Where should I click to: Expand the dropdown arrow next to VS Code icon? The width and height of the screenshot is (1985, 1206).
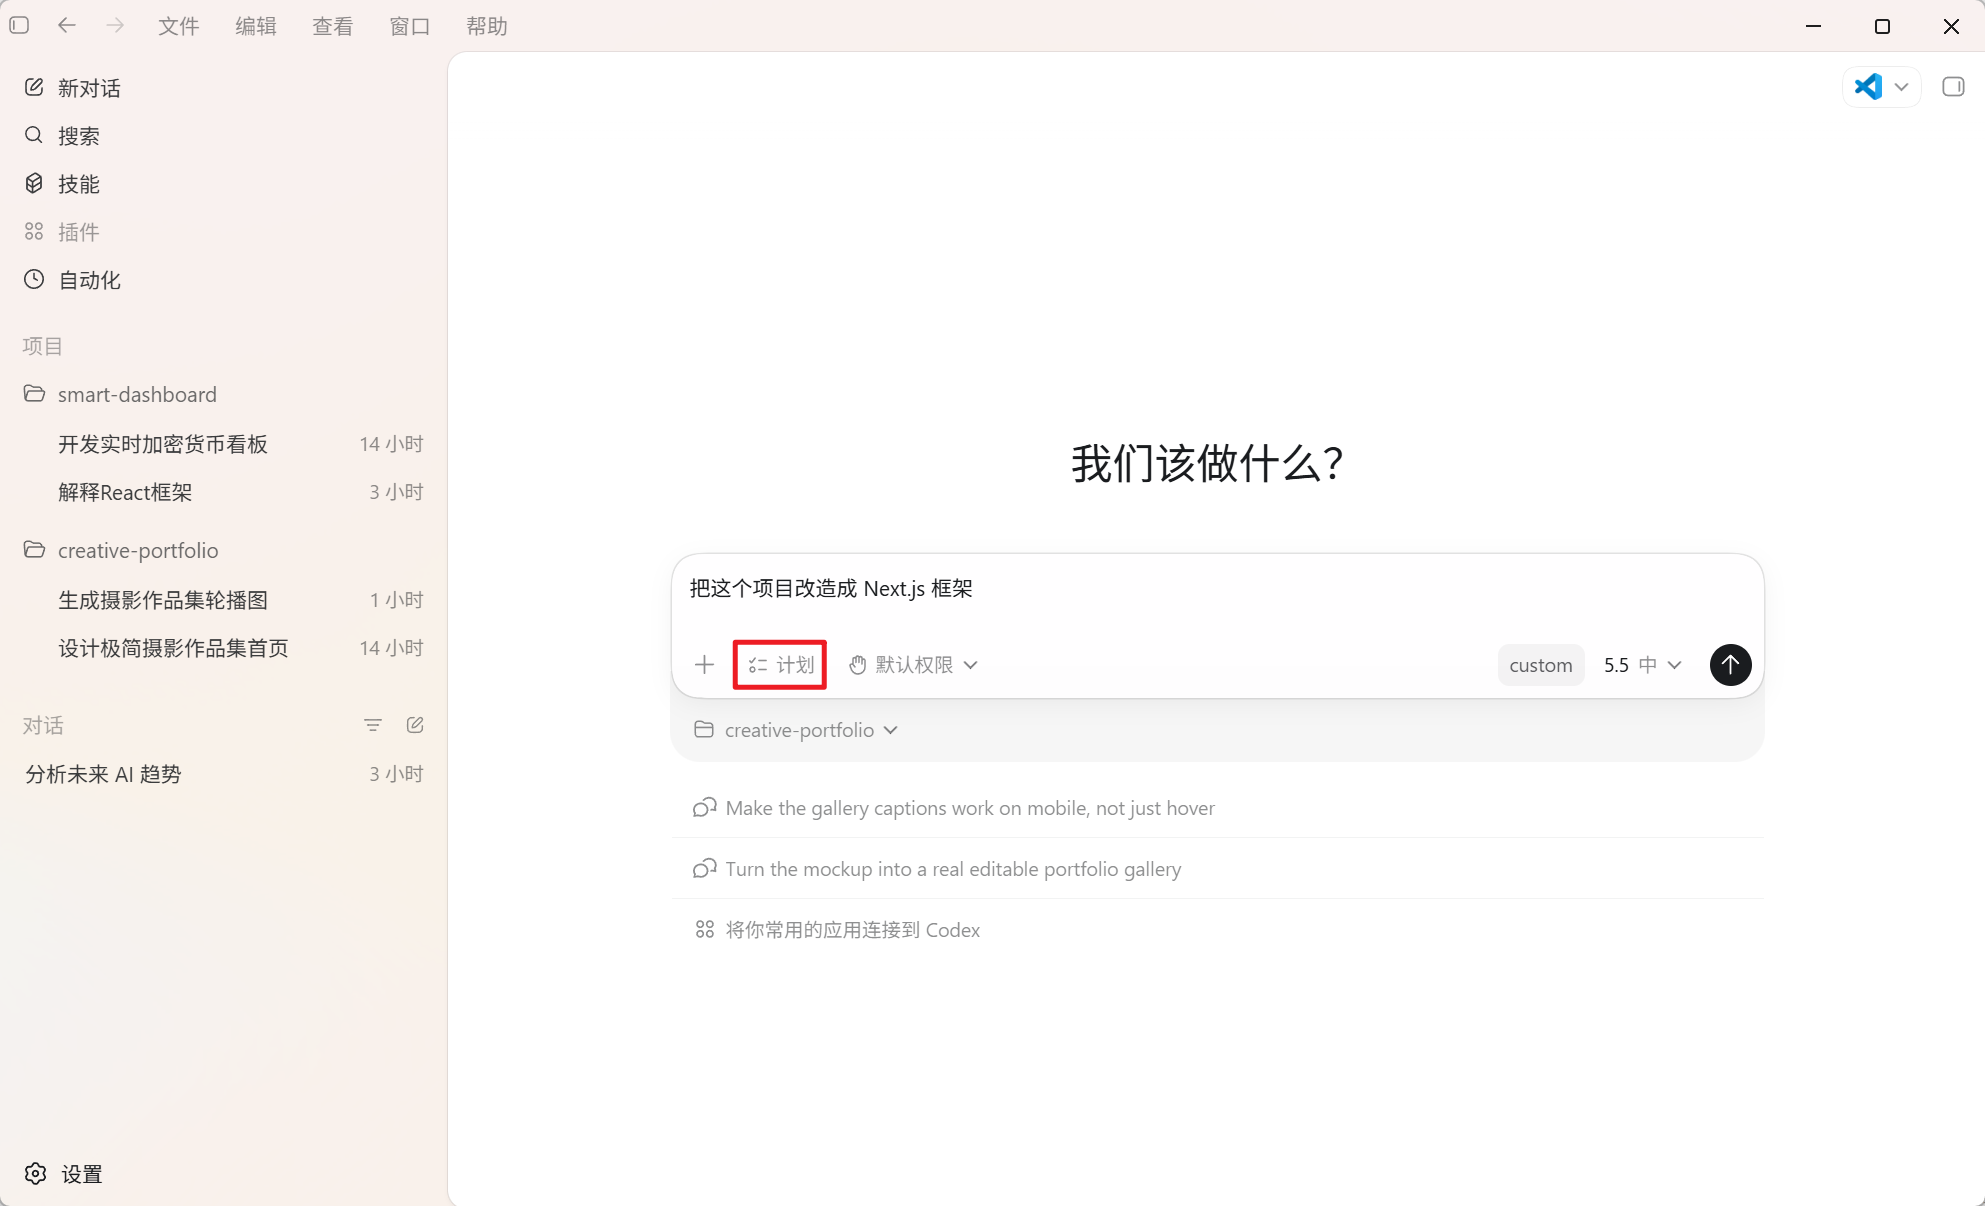[x=1902, y=87]
